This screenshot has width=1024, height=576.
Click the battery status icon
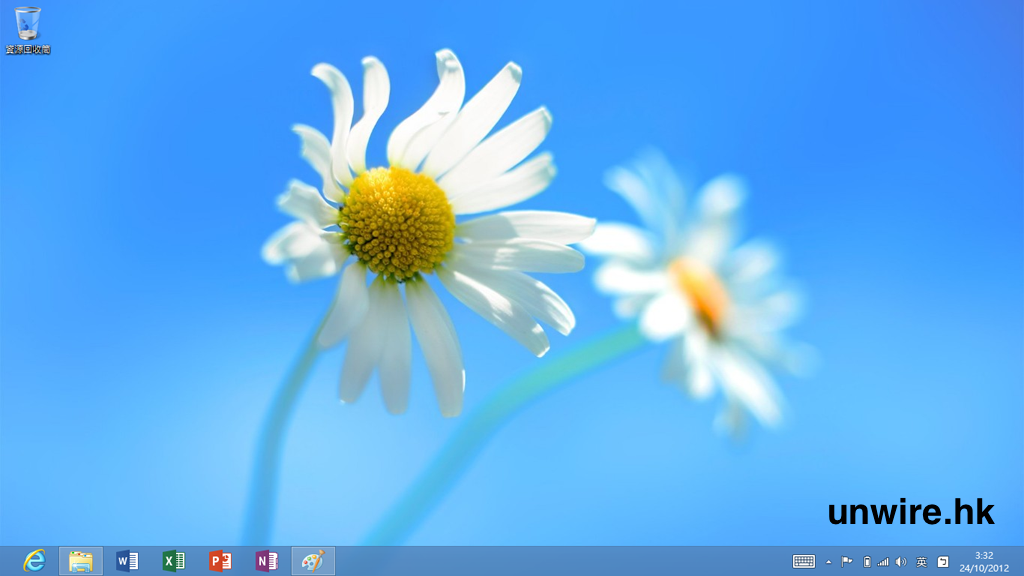(x=867, y=562)
